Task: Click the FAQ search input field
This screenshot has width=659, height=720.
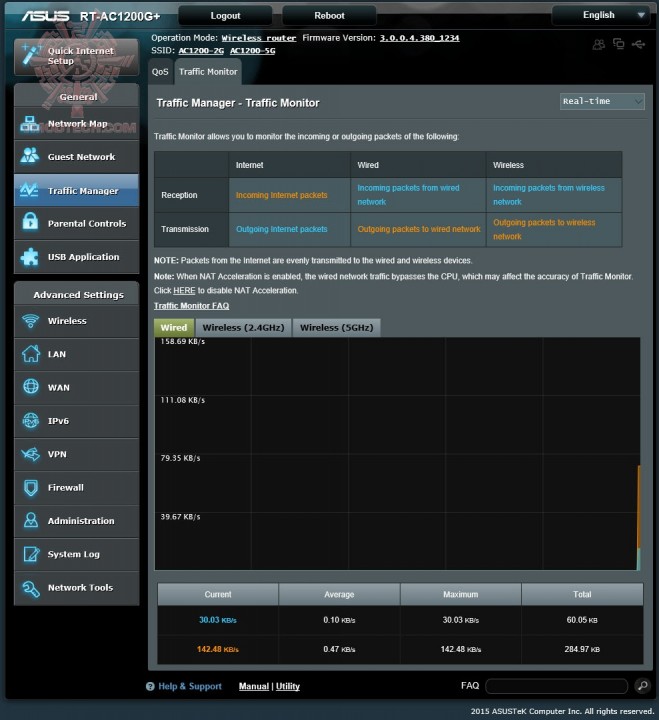Action: pyautogui.click(x=556, y=686)
